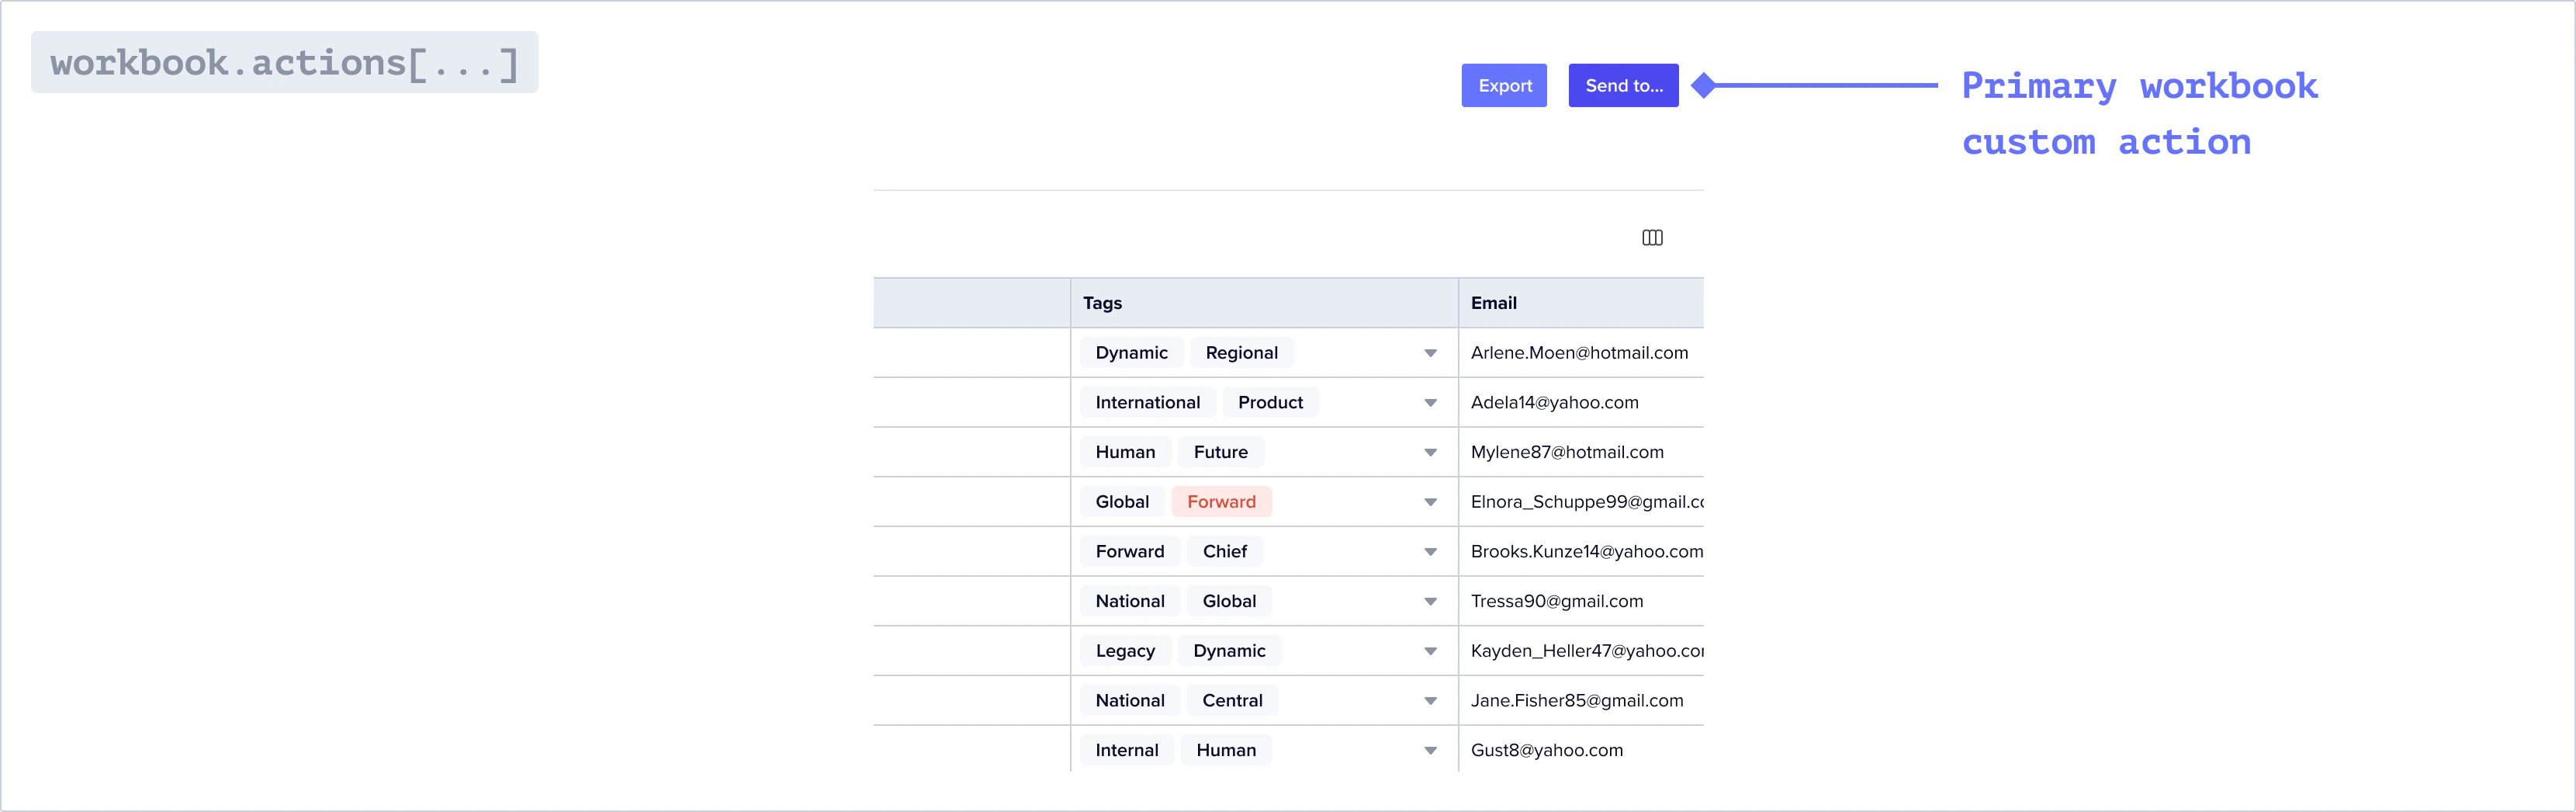Click the Export button
The width and height of the screenshot is (2576, 812).
pos(1504,85)
